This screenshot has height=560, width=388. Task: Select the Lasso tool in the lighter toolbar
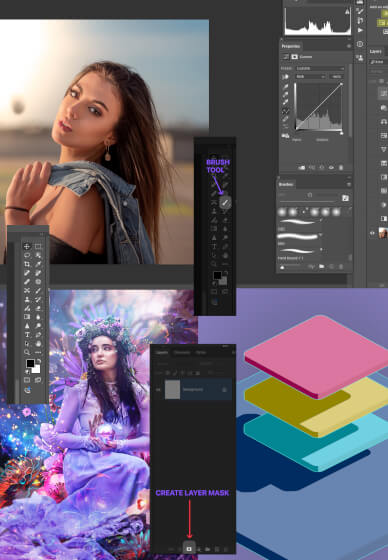click(x=27, y=255)
